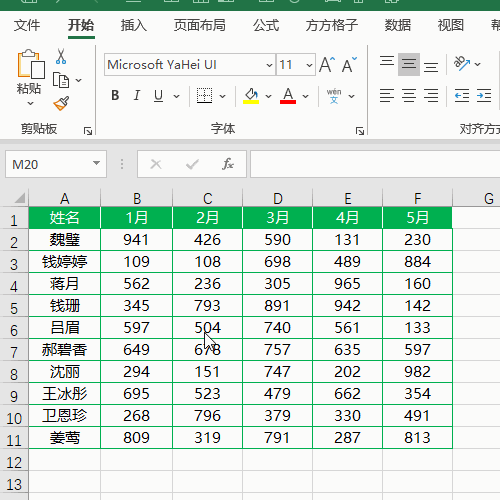Apply red font color

click(x=288, y=96)
